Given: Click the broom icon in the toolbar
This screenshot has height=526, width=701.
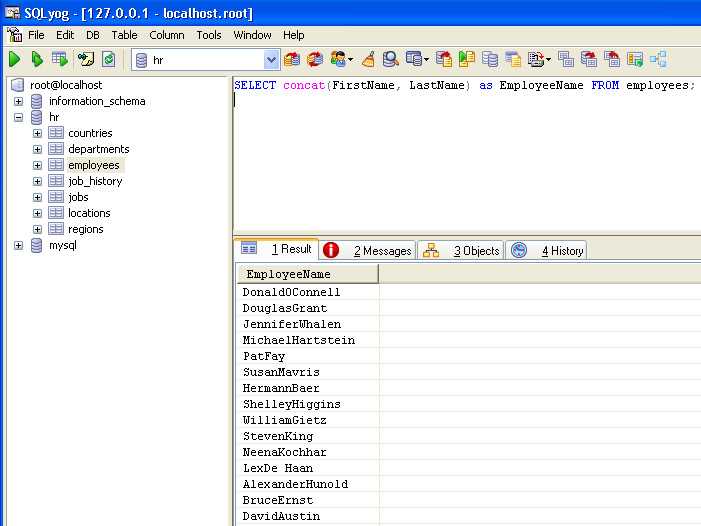Looking at the screenshot, I should [368, 60].
